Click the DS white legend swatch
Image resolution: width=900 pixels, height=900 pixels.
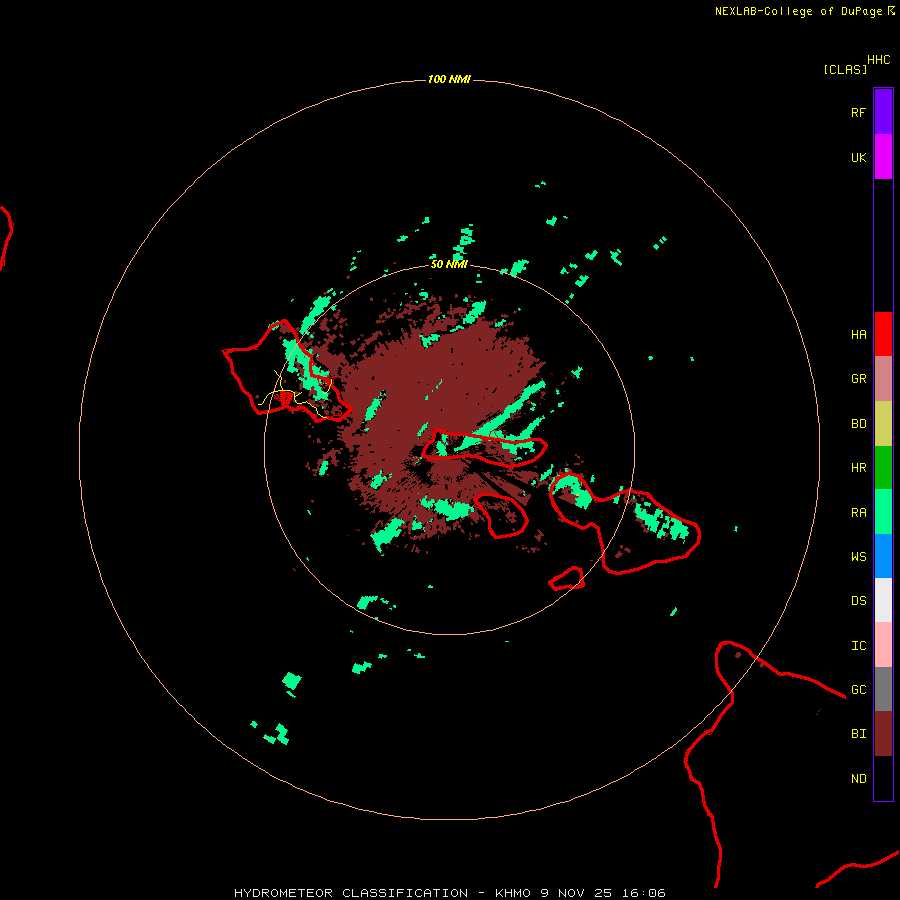pyautogui.click(x=883, y=600)
